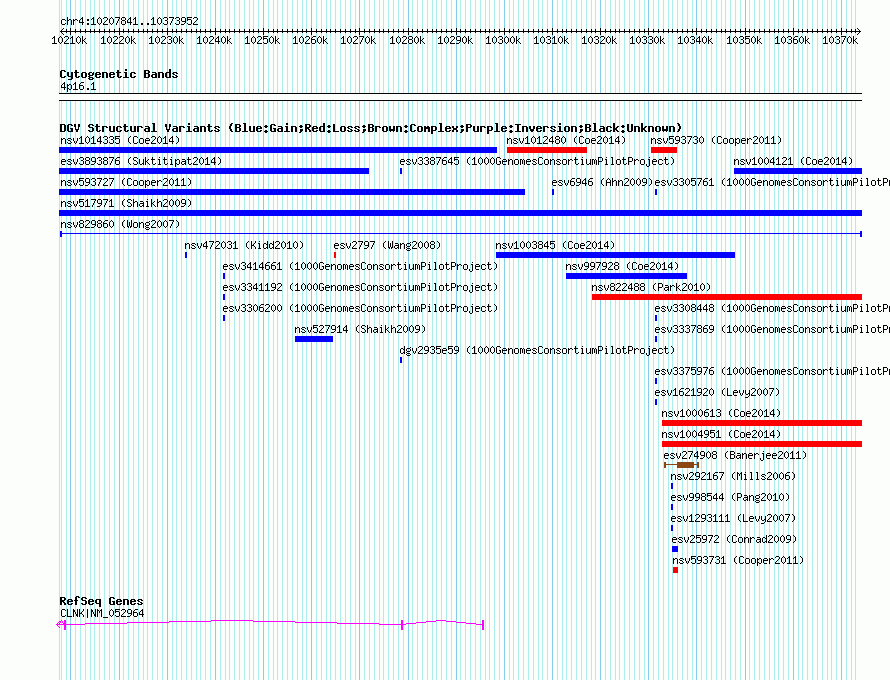This screenshot has width=890, height=680.
Task: Open the esv1293111 (Levy2007) label
Action: (733, 518)
